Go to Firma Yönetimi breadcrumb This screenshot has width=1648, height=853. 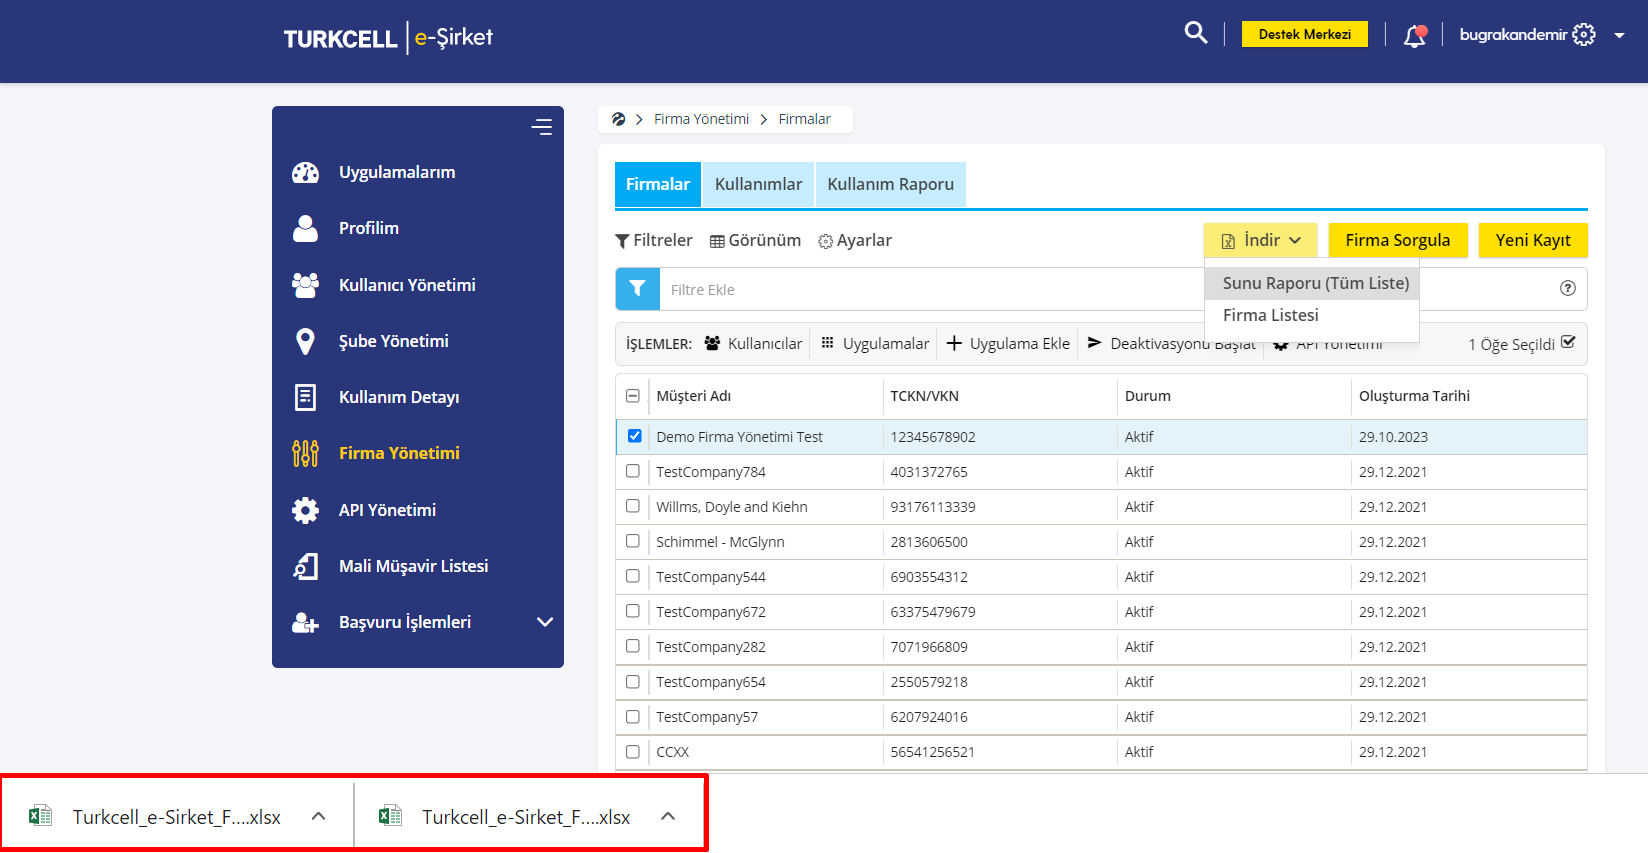(701, 119)
